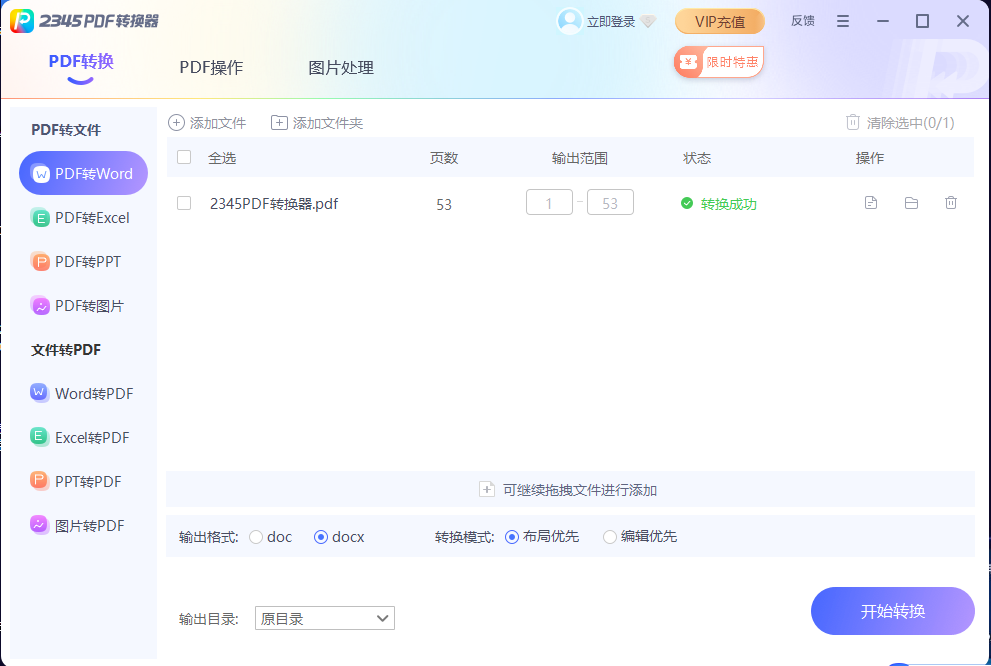Click the PPT转PDF orange P icon

tap(39, 481)
